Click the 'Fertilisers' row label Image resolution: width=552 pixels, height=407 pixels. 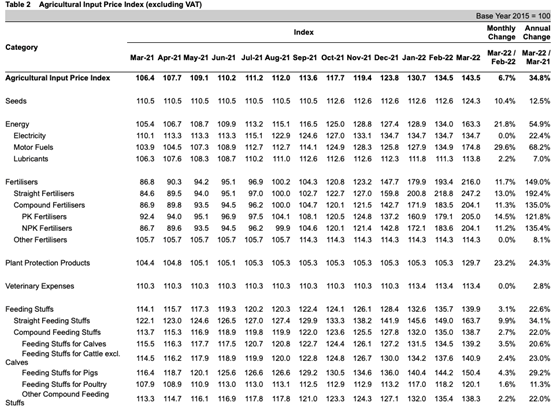(21, 182)
